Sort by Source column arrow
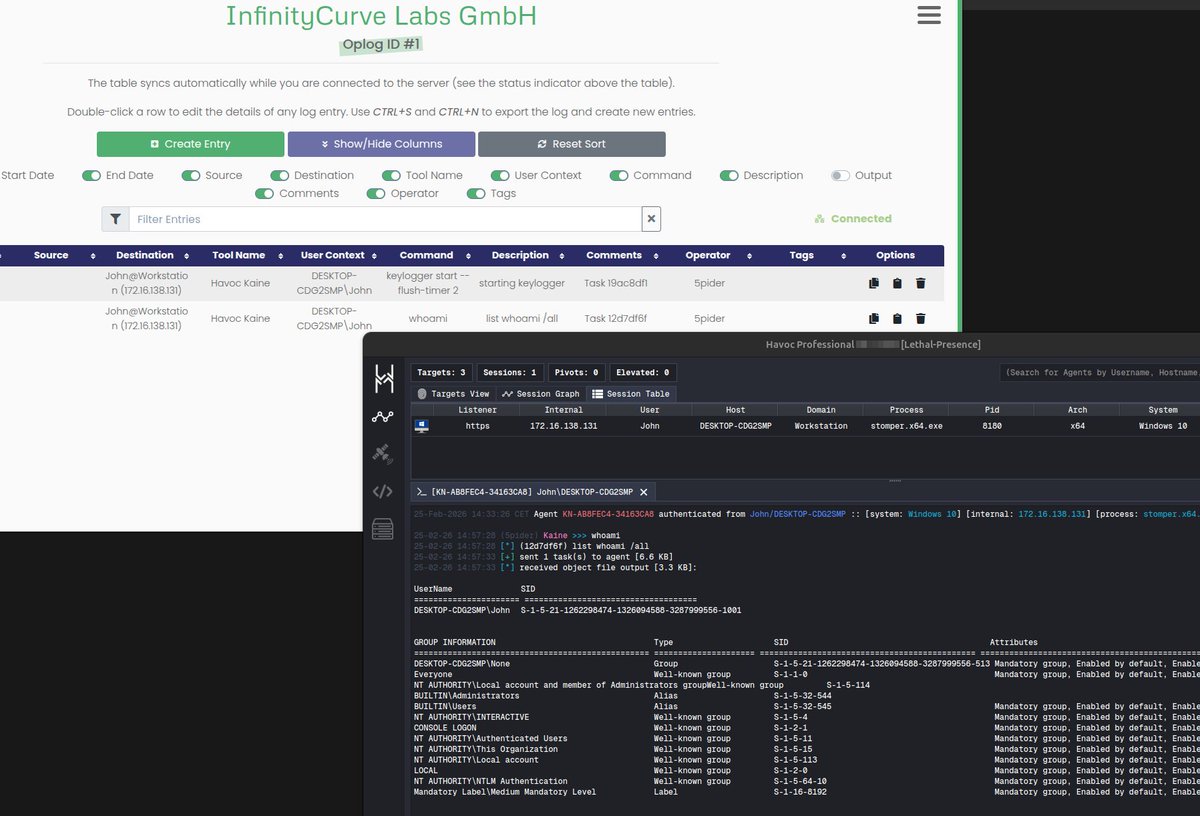1200x816 pixels. pyautogui.click(x=92, y=256)
